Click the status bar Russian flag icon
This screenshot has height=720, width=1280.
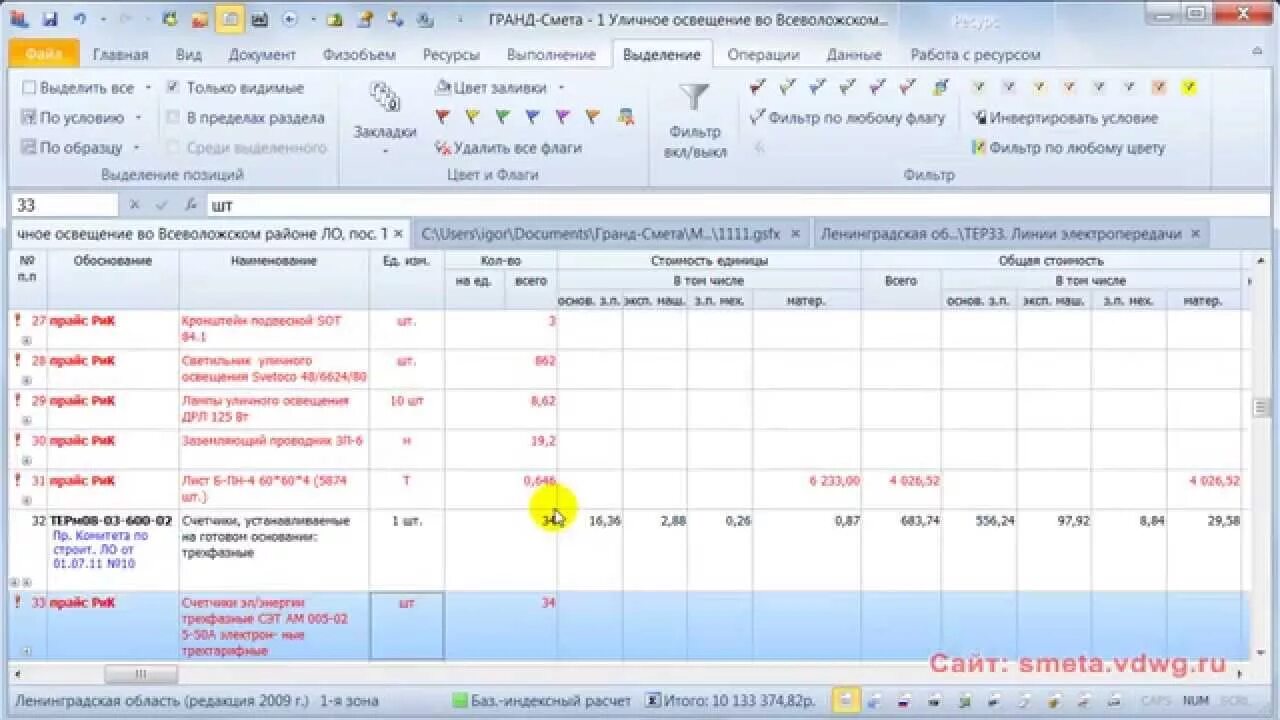click(x=902, y=700)
